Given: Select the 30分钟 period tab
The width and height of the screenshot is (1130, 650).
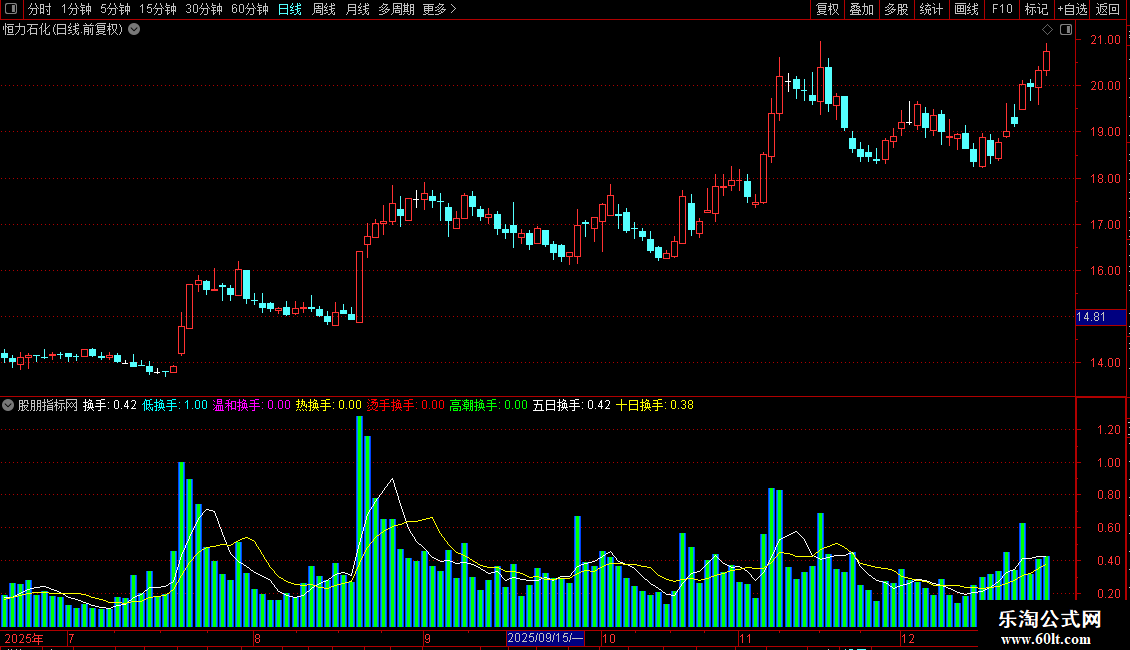Looking at the screenshot, I should [204, 9].
